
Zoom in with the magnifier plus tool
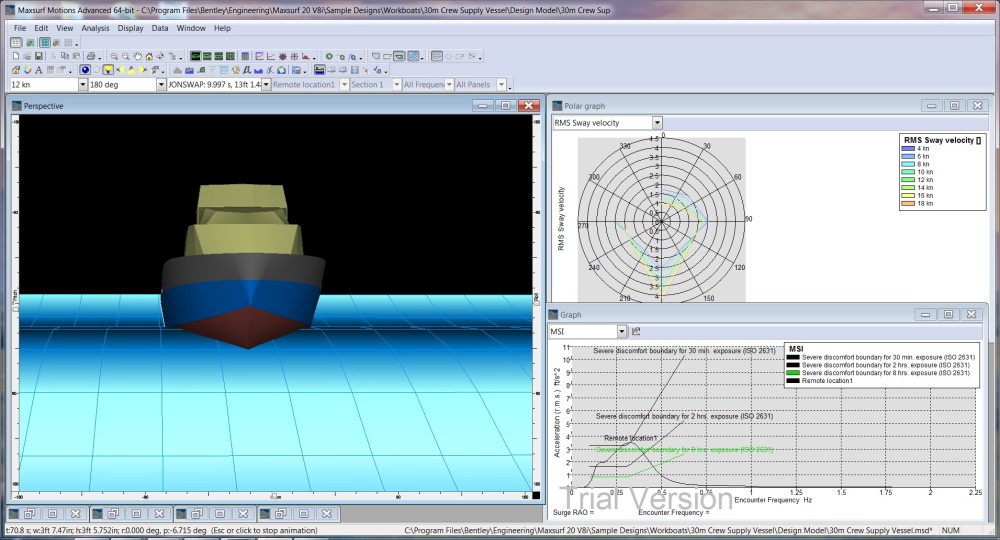coord(114,56)
